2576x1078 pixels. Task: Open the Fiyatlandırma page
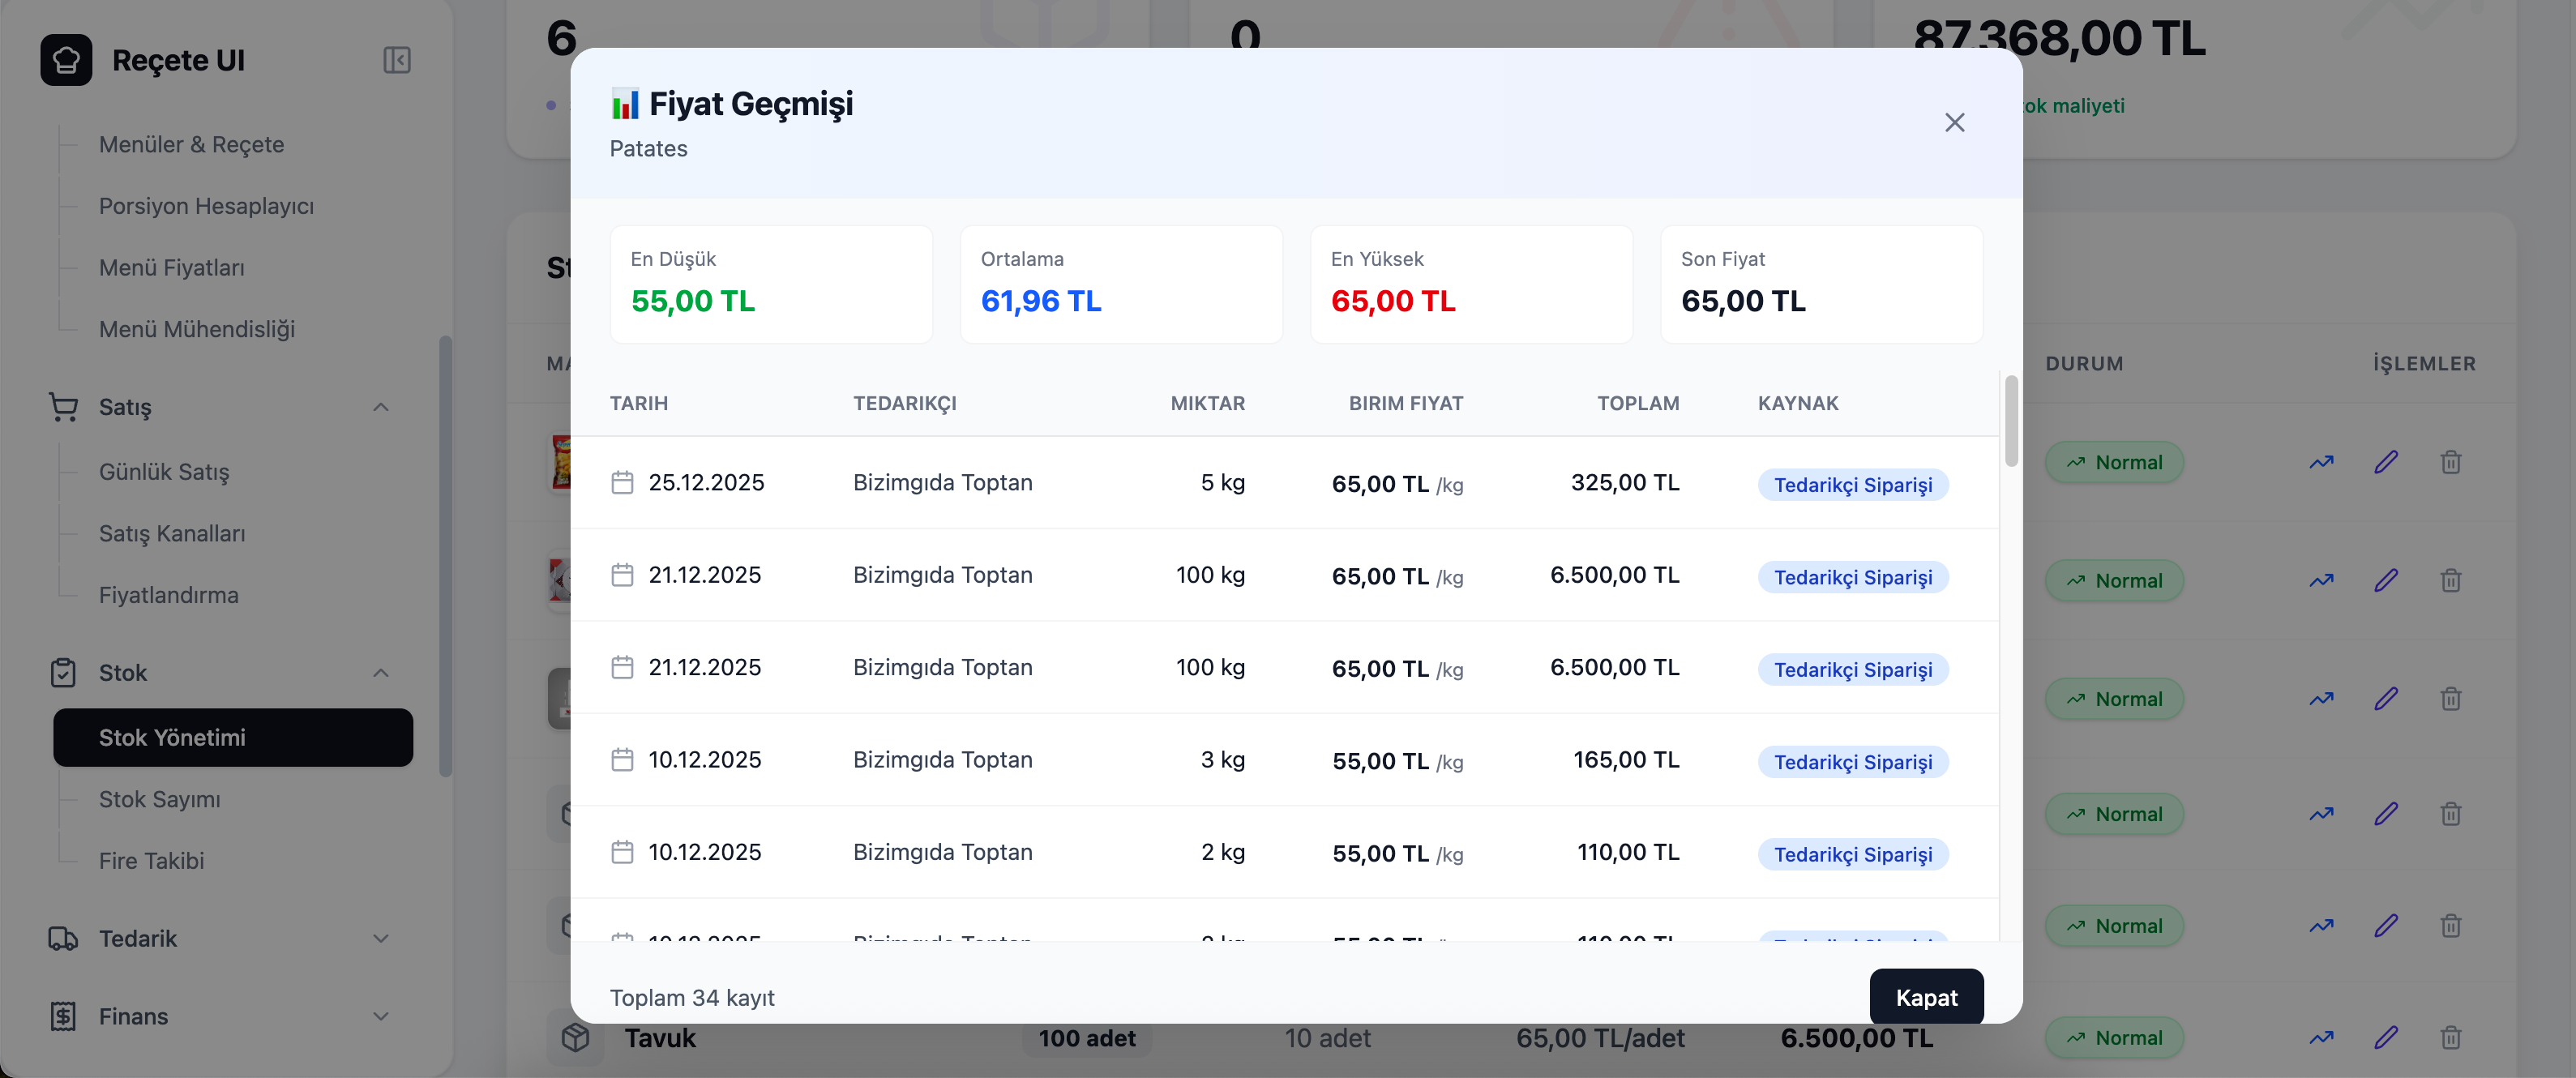point(169,595)
